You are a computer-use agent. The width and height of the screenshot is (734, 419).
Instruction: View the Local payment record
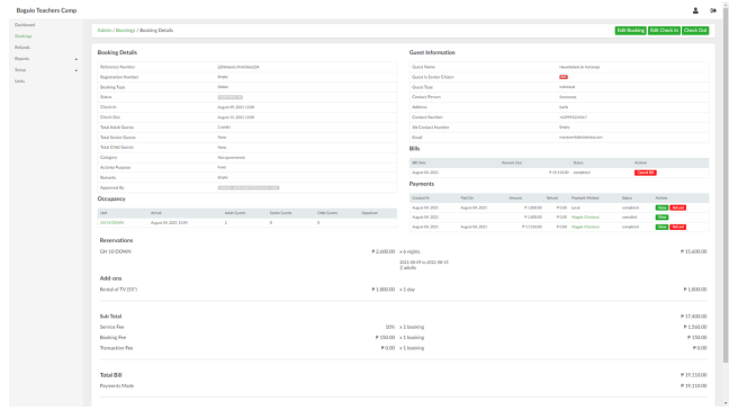(x=661, y=207)
